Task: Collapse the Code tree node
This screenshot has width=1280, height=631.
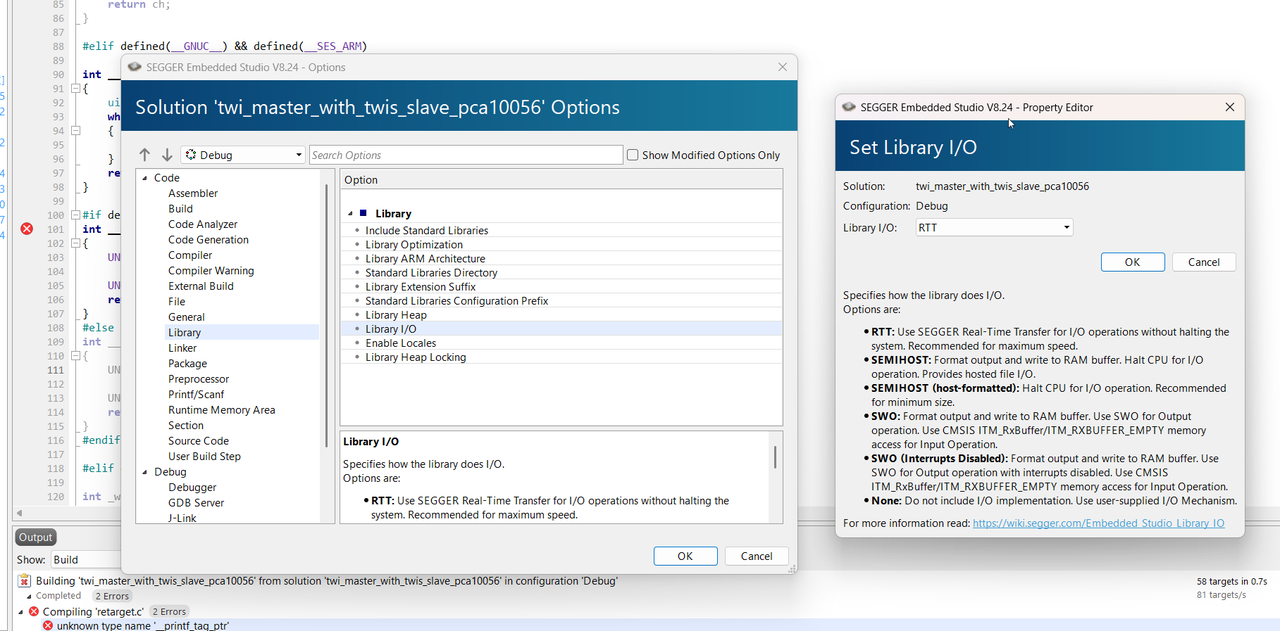Action: (144, 178)
